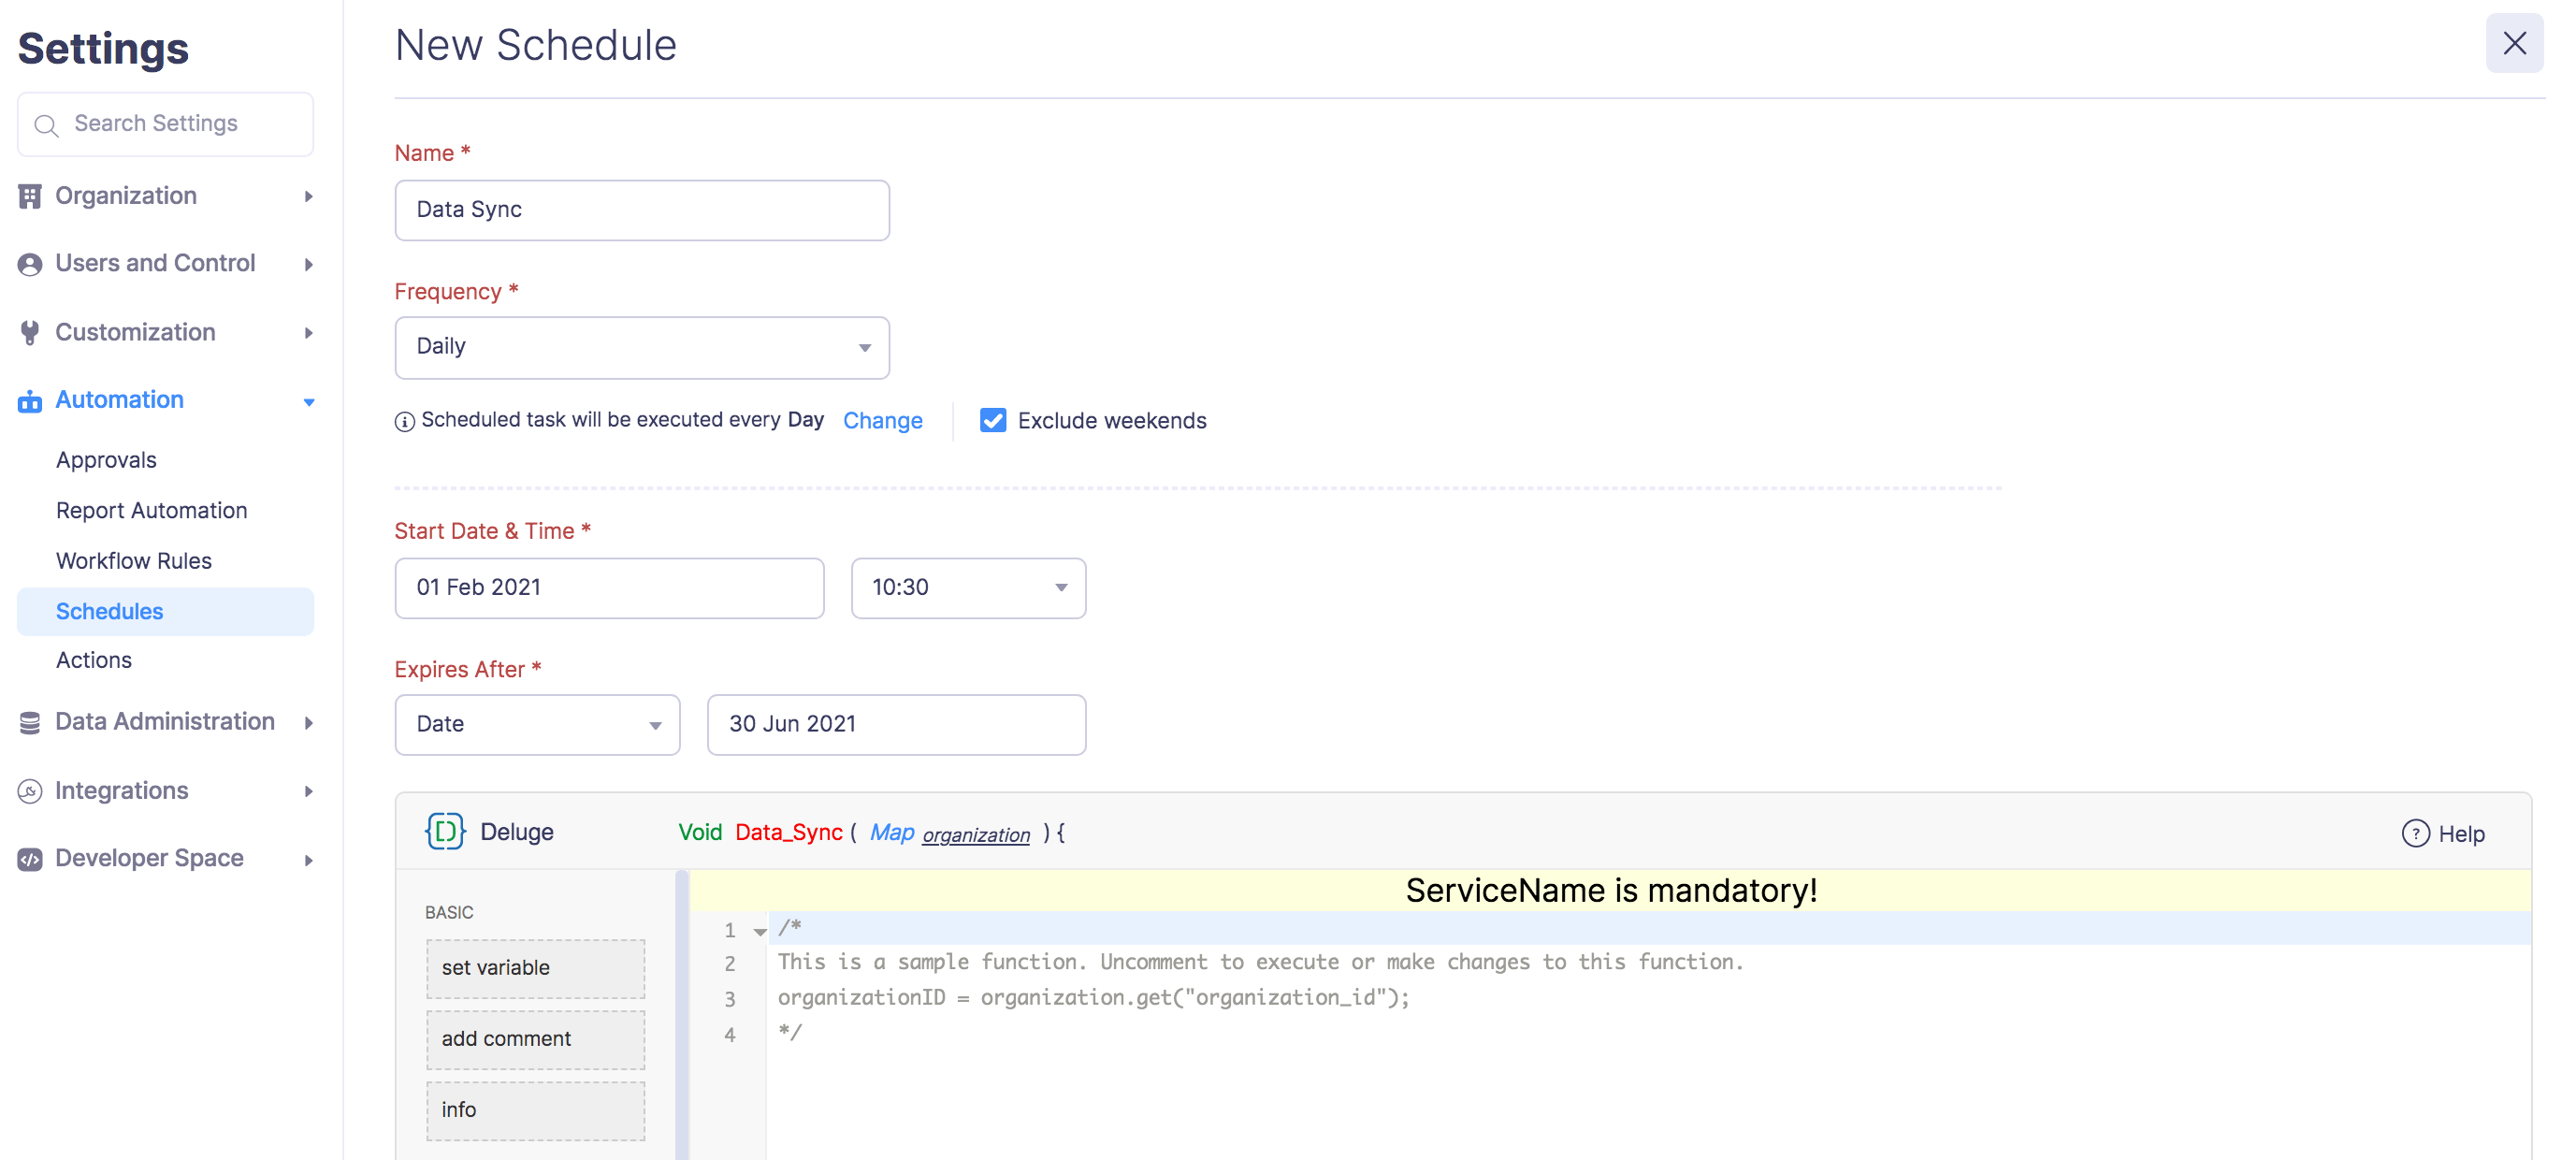
Task: Uncheck the Exclude weekends checkbox
Action: pyautogui.click(x=992, y=420)
